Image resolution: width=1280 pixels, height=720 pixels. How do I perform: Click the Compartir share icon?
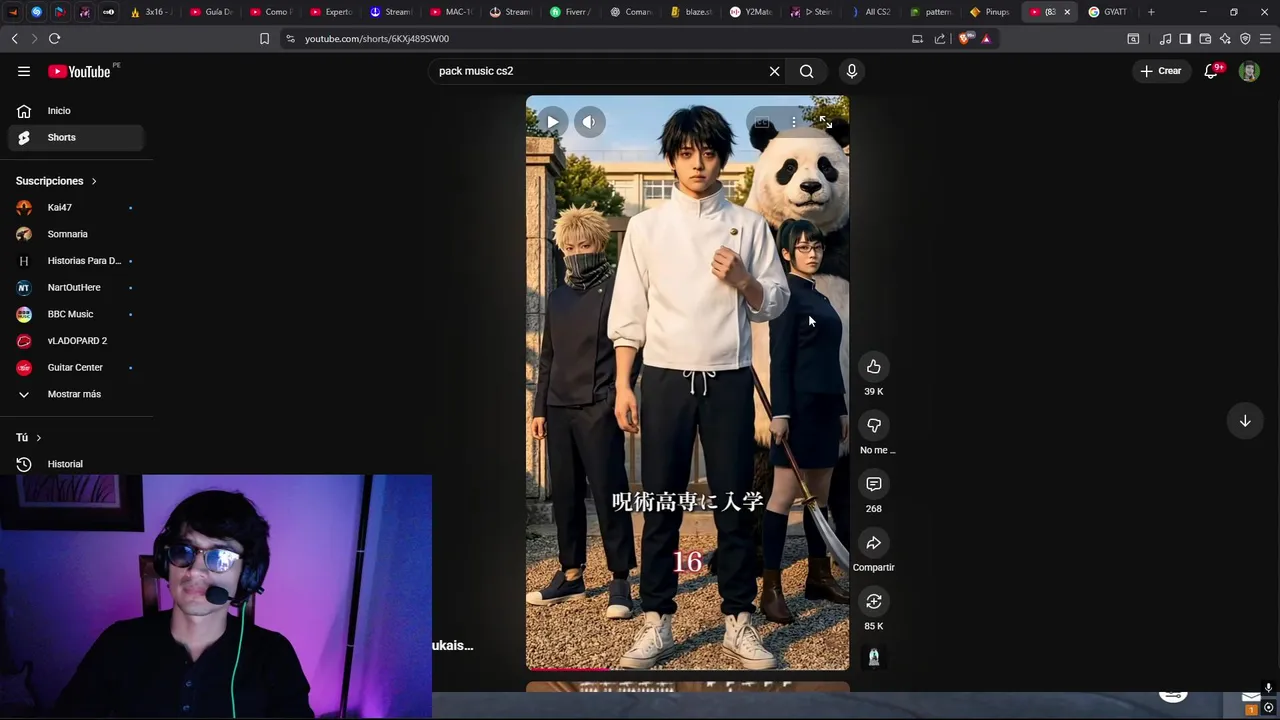(873, 543)
